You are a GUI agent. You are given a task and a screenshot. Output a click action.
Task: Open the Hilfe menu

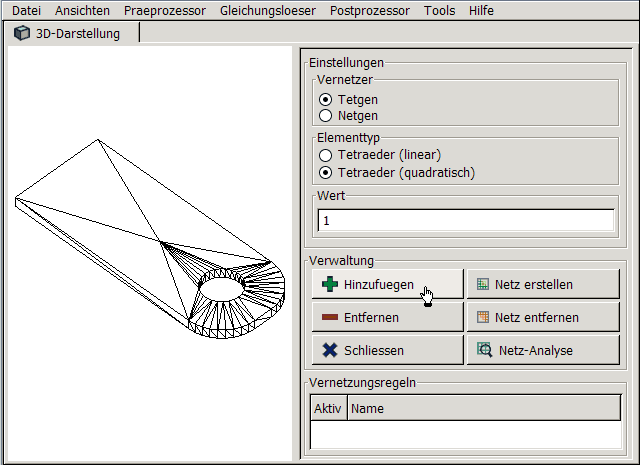click(x=481, y=10)
